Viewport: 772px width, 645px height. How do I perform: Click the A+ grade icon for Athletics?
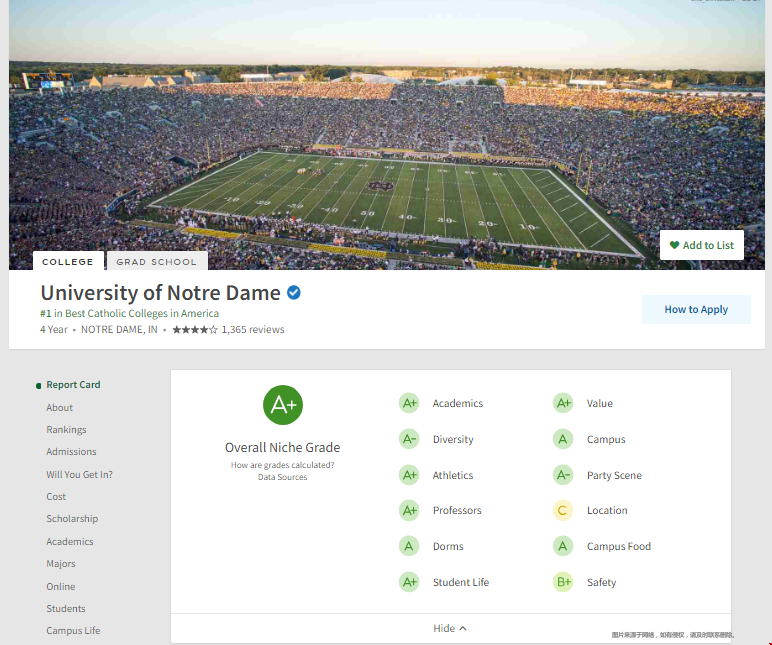click(409, 475)
